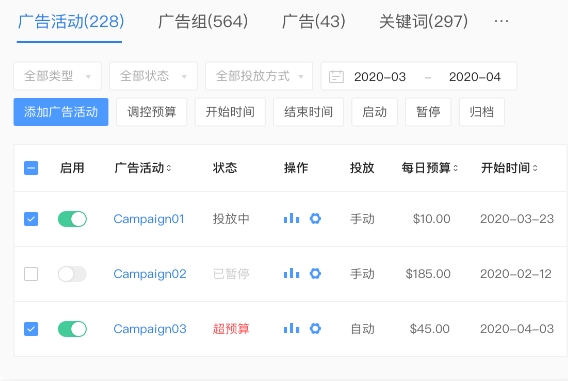This screenshot has height=381, width=568.
Task: Disable the Campaign01 enable switch
Action: (72, 219)
